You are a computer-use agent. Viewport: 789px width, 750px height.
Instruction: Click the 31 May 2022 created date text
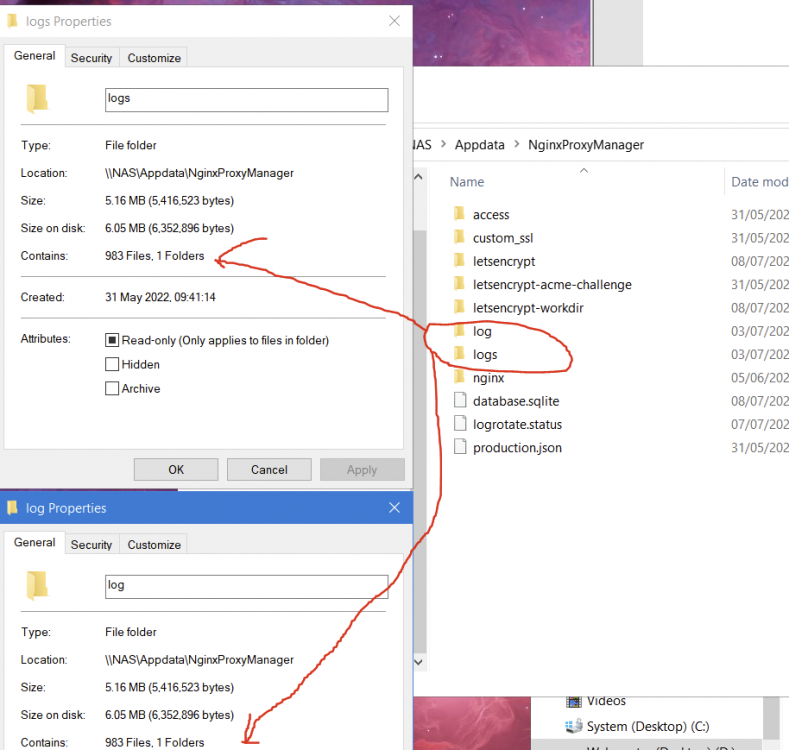(160, 297)
